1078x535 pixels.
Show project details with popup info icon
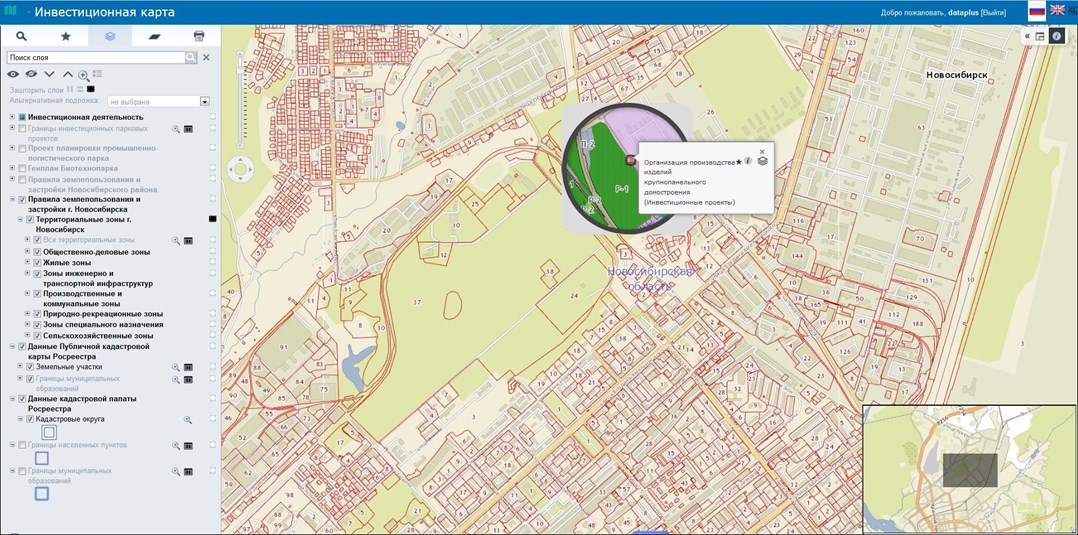[x=747, y=161]
